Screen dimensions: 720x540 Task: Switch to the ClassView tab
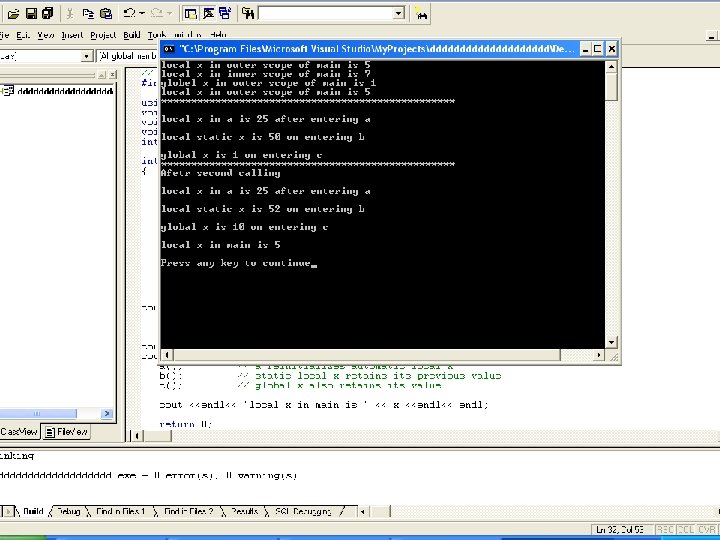click(19, 432)
